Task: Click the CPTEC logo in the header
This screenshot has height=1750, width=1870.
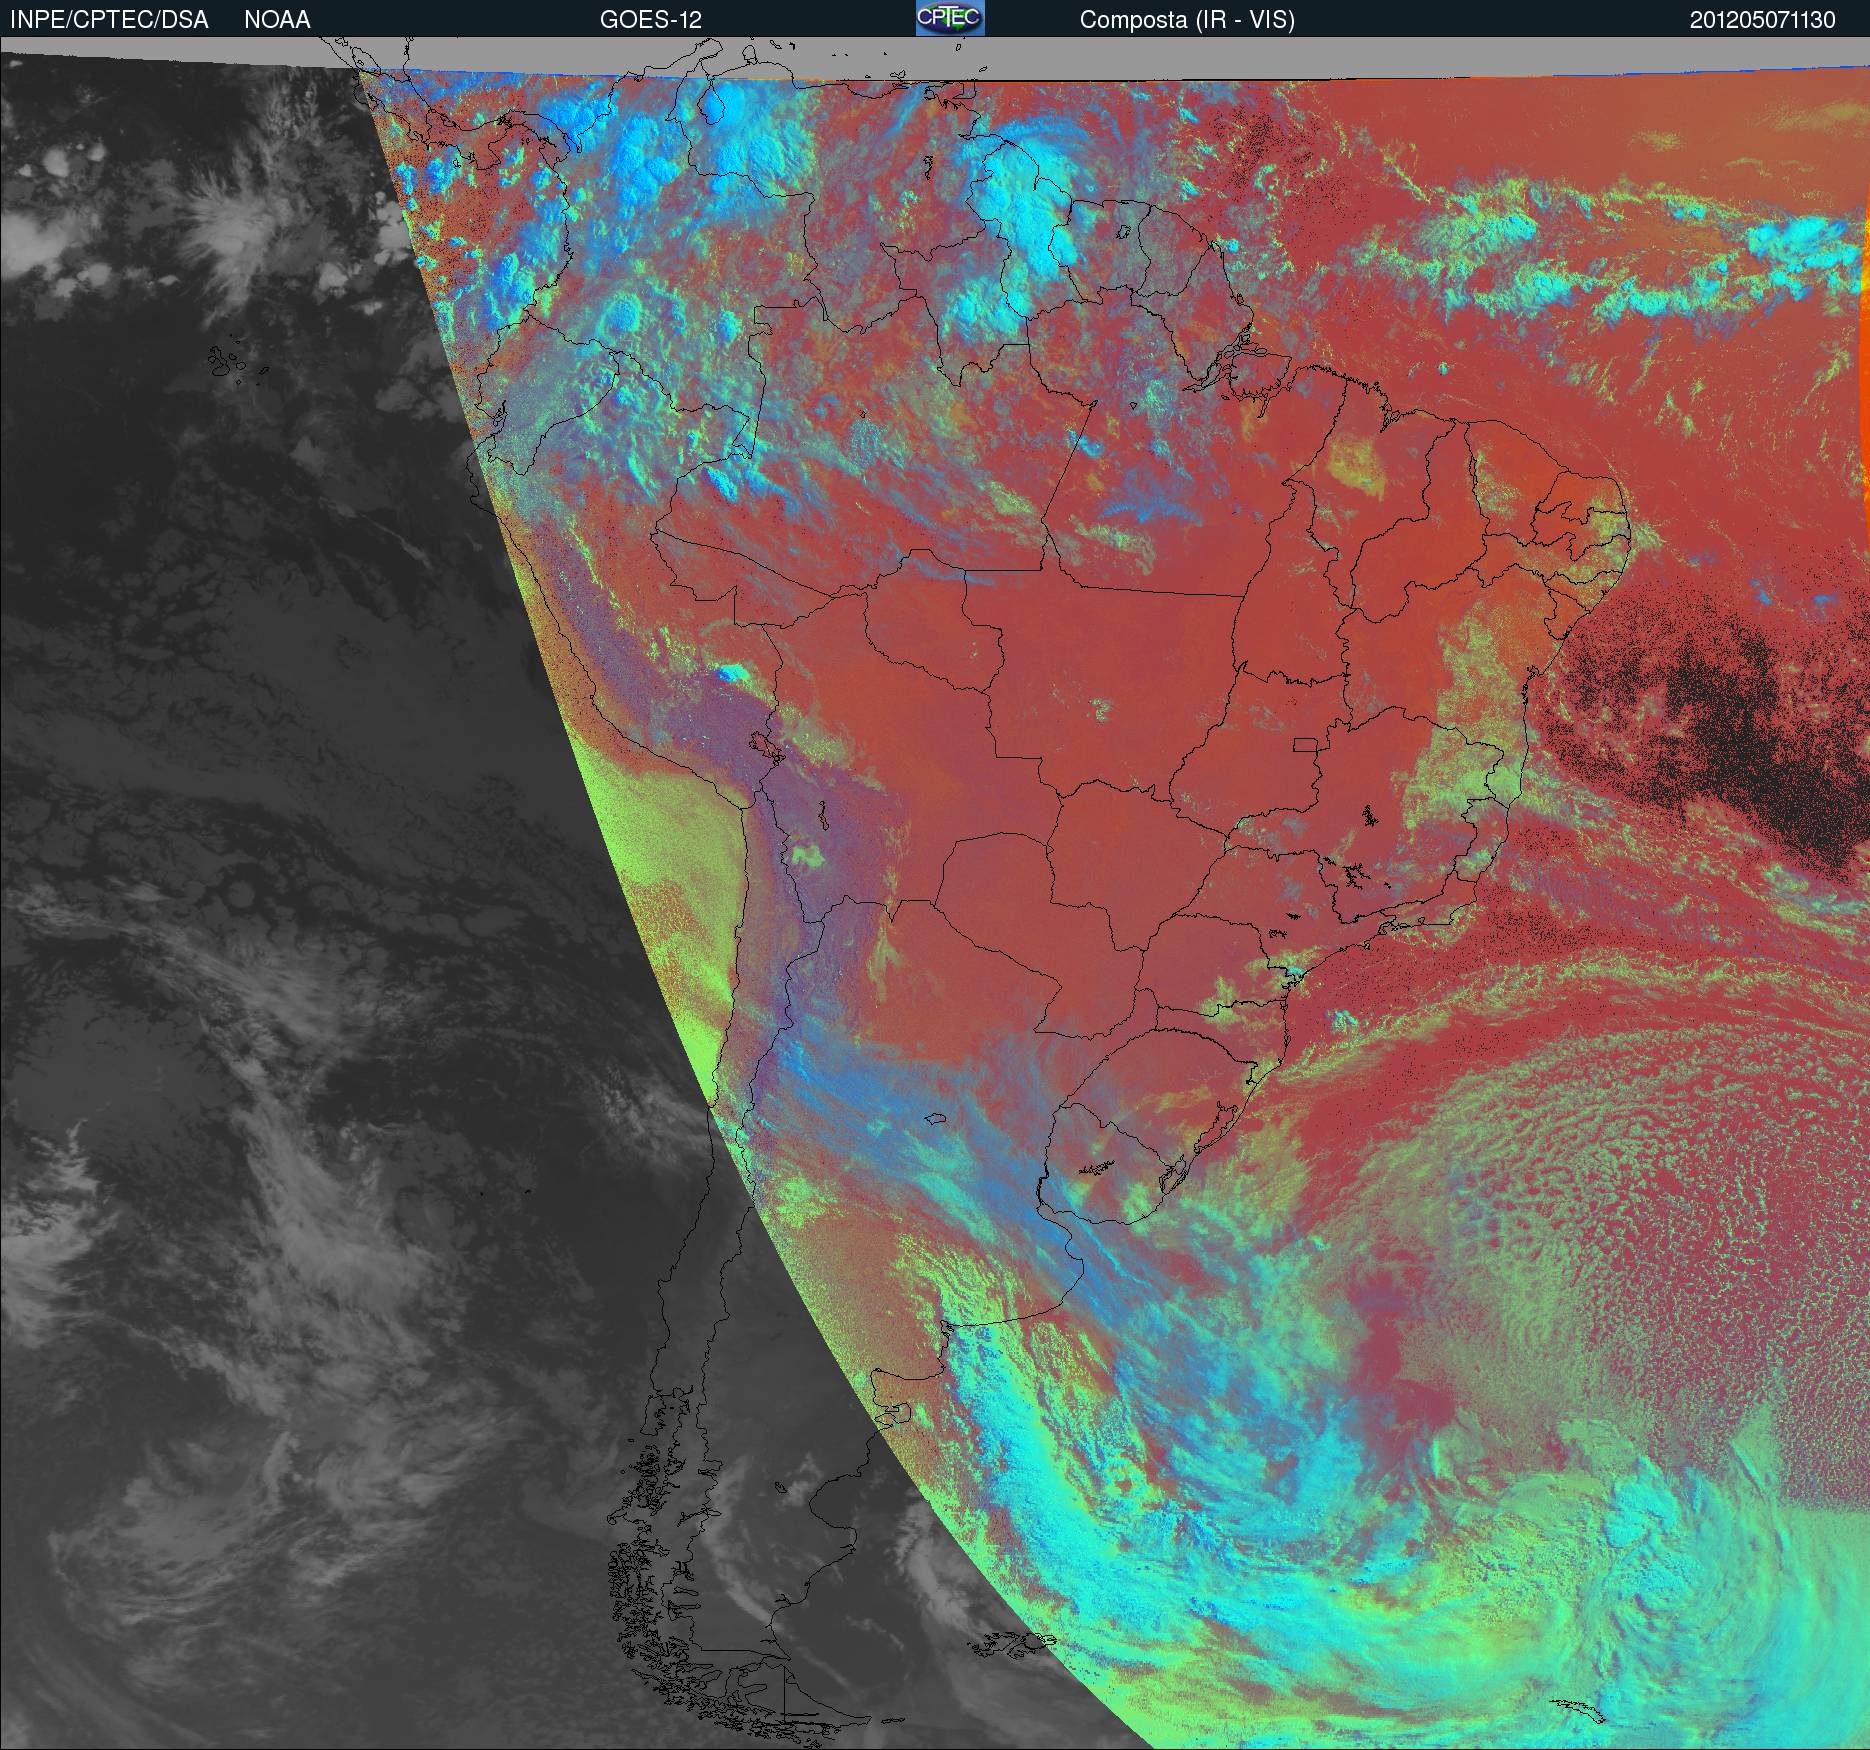Action: (x=950, y=18)
